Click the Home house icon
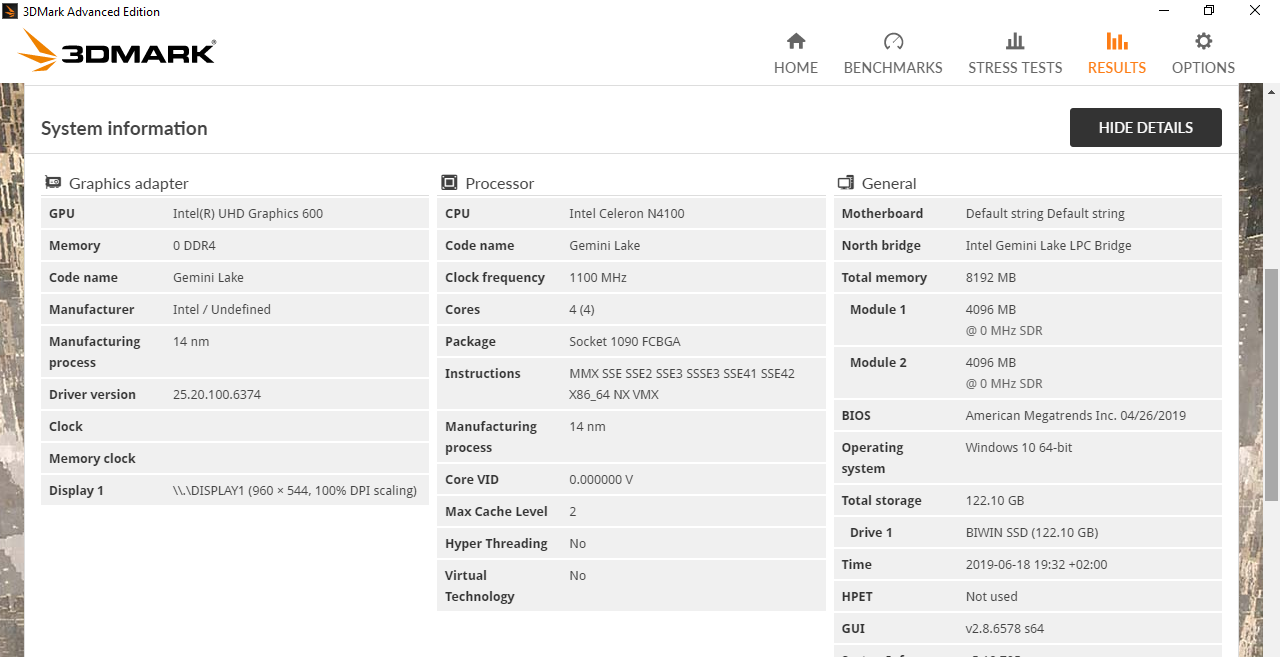 [x=796, y=41]
